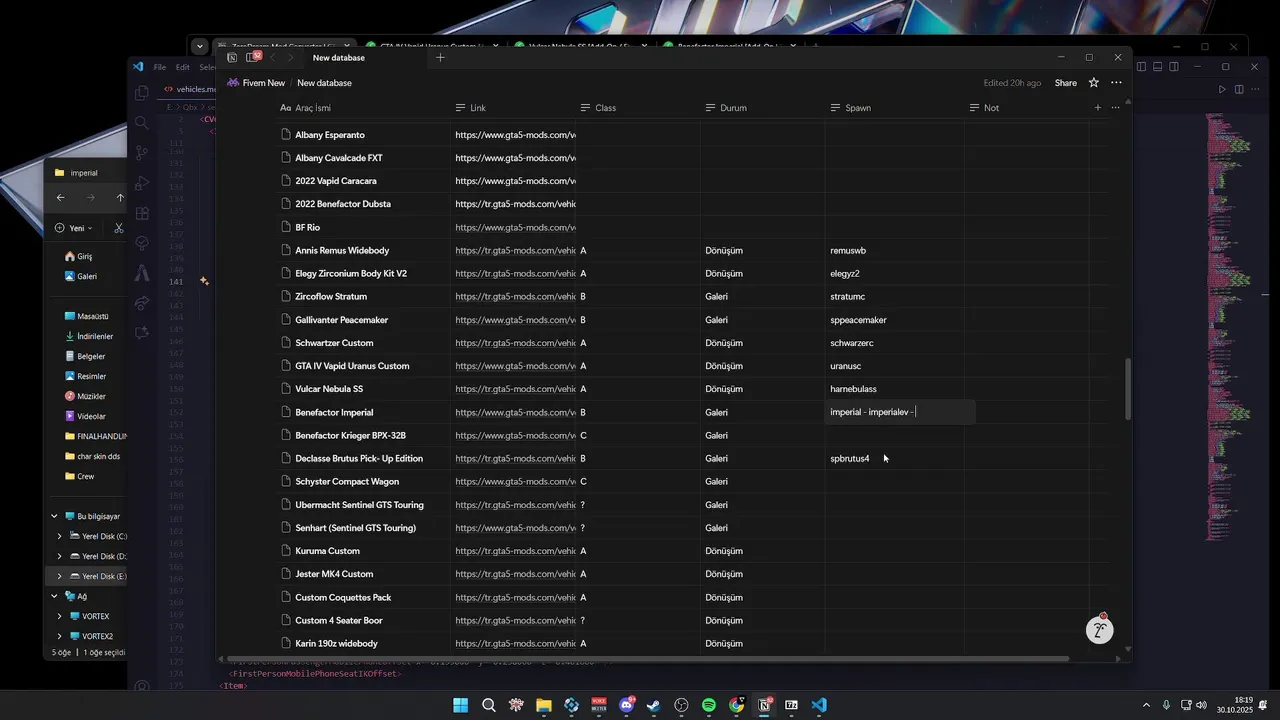Open Karin 190z widebody link

click(x=515, y=643)
